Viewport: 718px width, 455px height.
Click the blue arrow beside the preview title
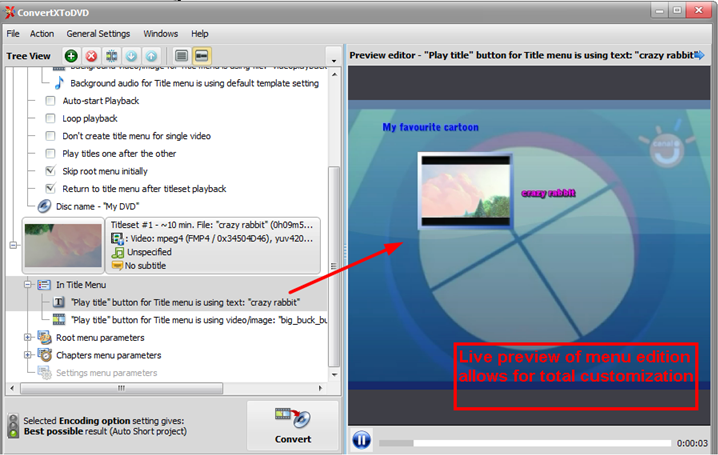tap(700, 55)
